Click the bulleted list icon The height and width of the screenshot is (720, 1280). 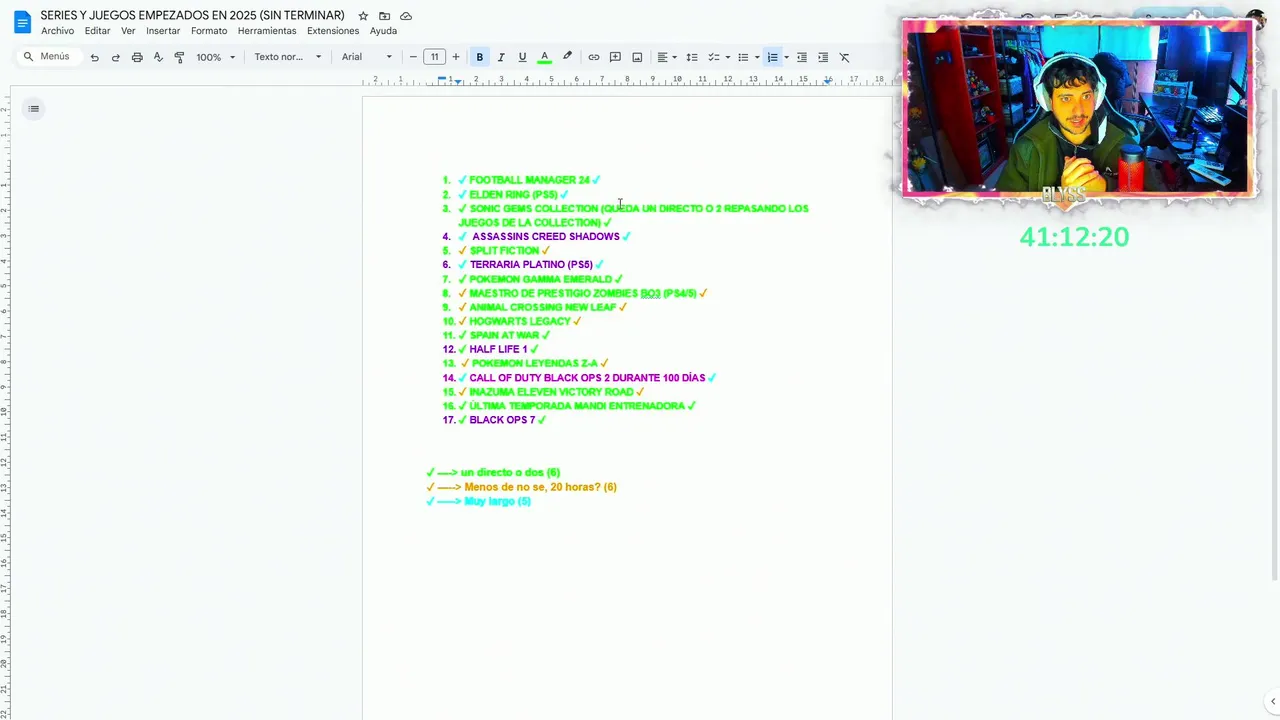click(x=743, y=57)
